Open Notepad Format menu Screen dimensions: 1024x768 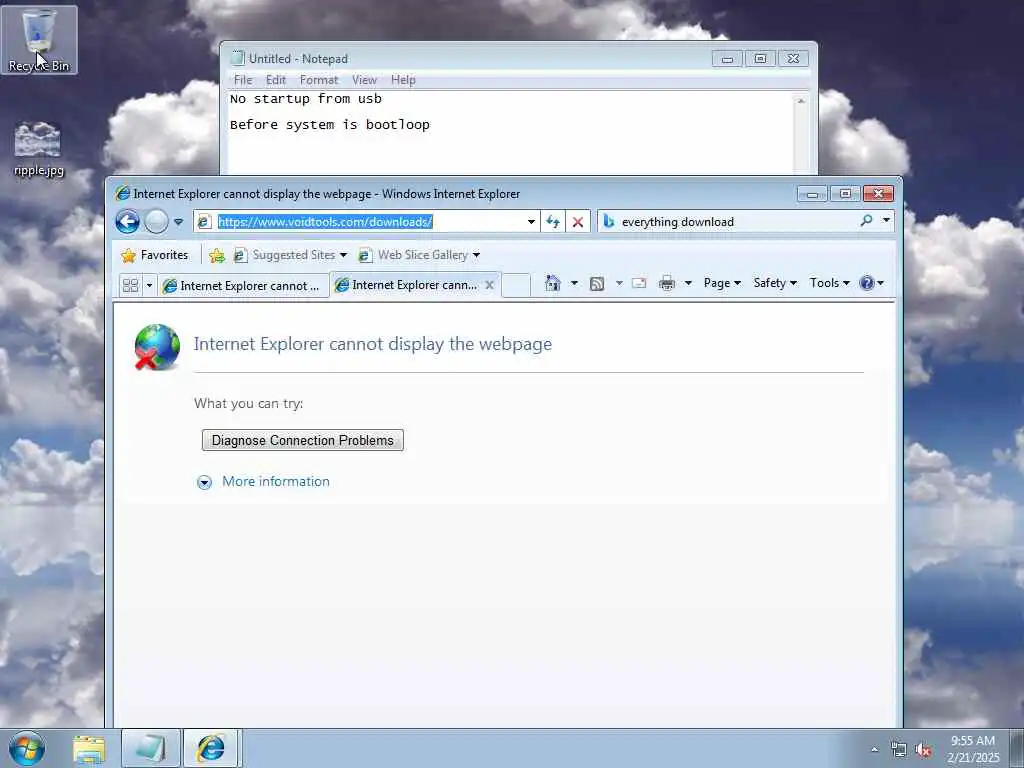pos(319,80)
